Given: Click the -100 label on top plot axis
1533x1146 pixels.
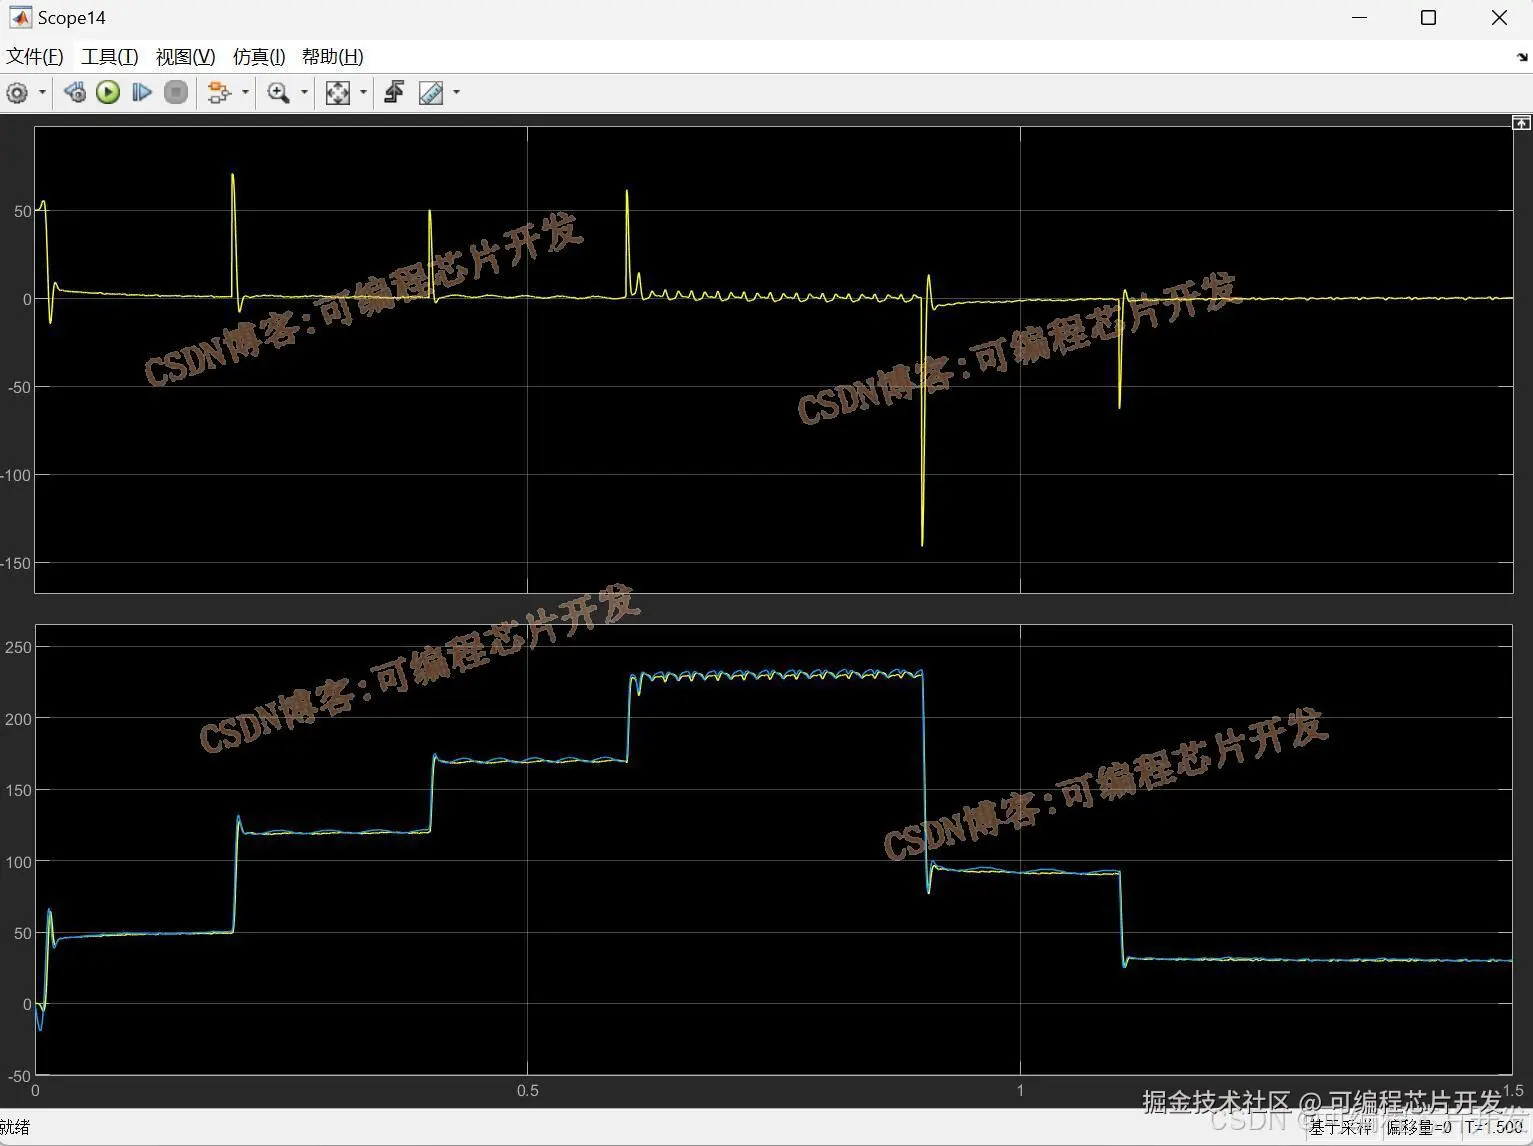Looking at the screenshot, I should [x=16, y=475].
